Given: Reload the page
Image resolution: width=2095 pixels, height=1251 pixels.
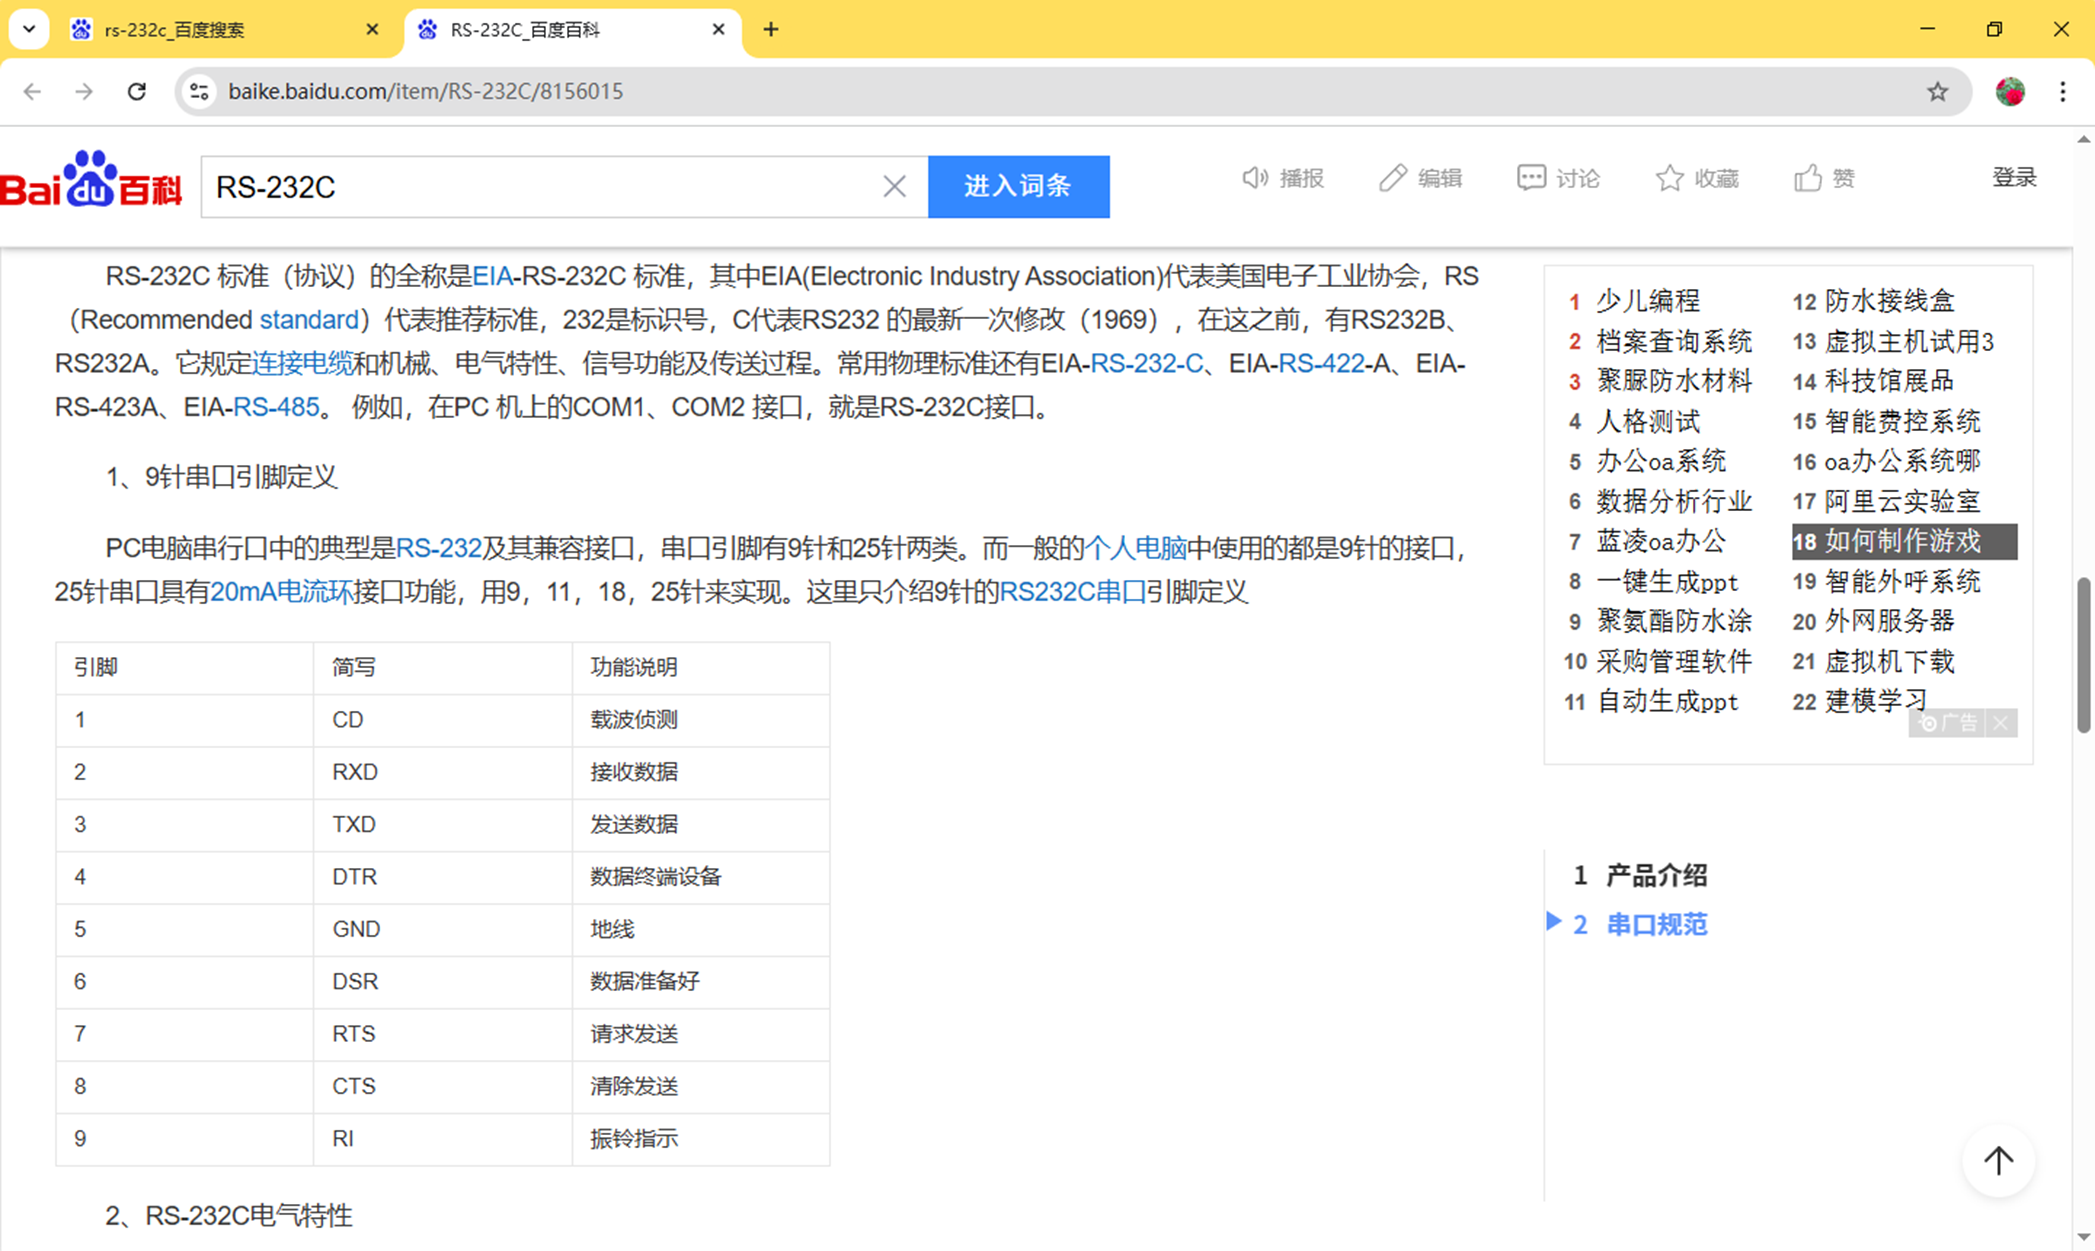Looking at the screenshot, I should (x=137, y=91).
